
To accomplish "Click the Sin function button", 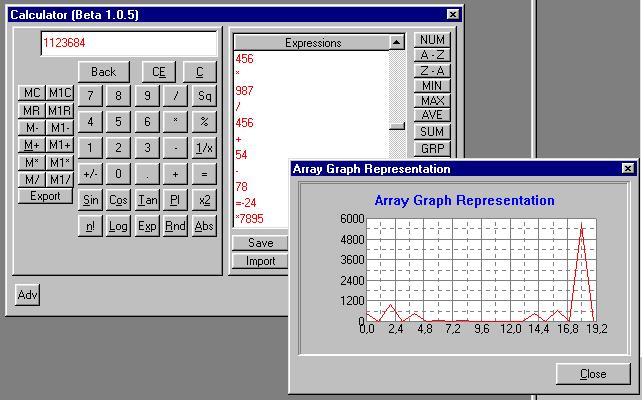I will (x=90, y=200).
